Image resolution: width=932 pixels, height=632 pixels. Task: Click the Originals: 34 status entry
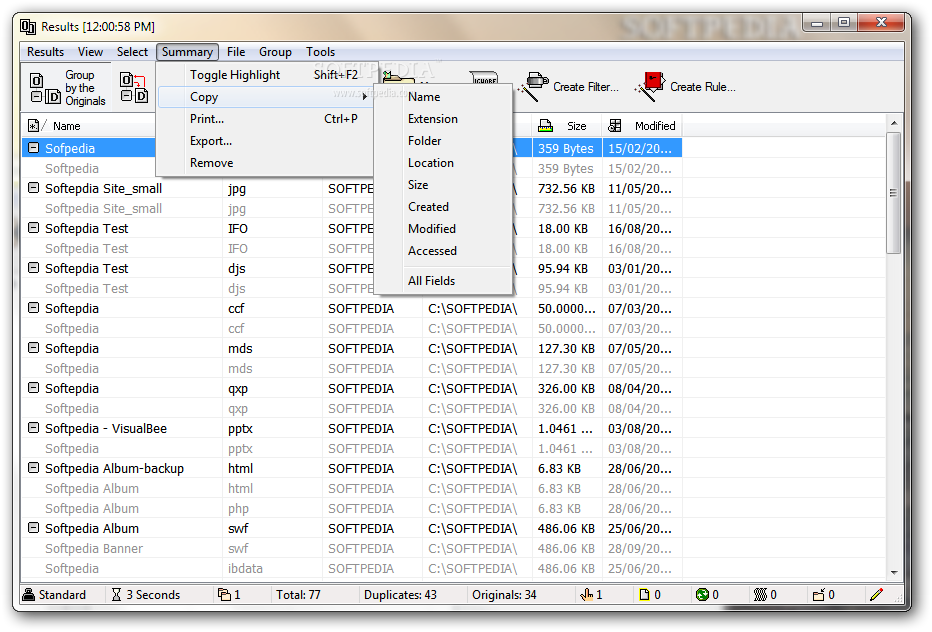click(x=504, y=595)
